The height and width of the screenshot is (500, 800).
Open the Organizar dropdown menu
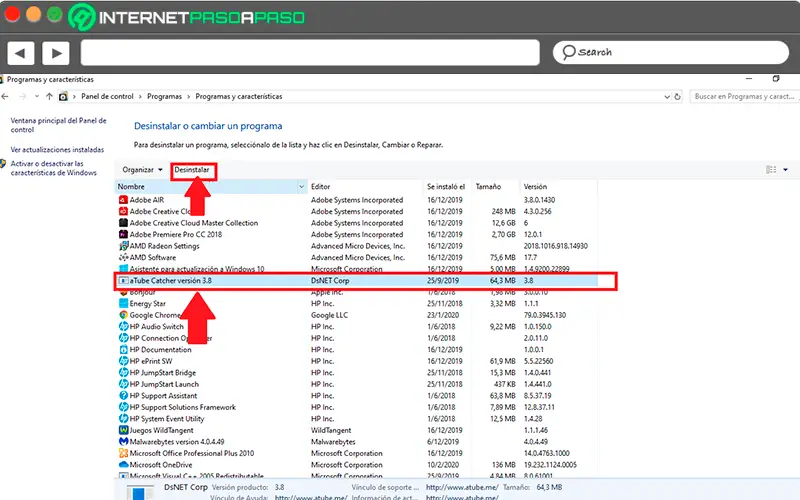(x=142, y=170)
